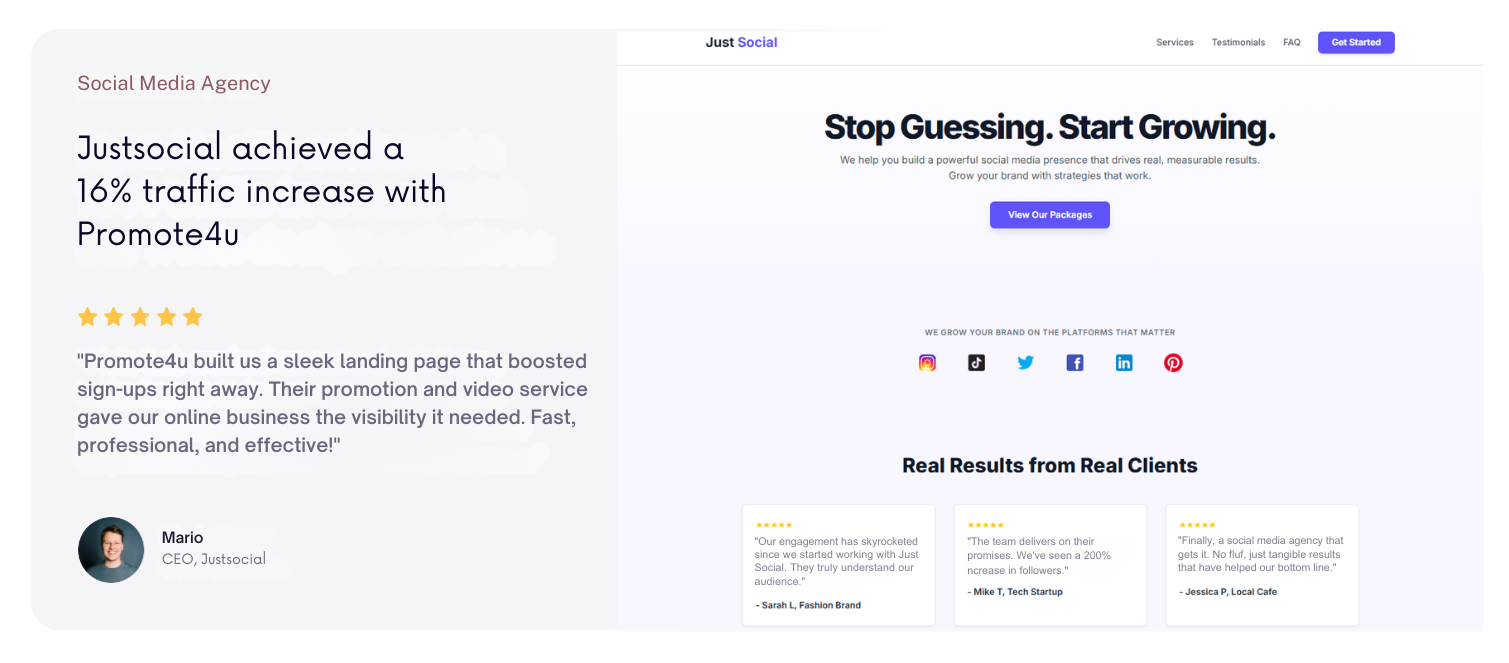Click the Pinterest icon

point(1174,363)
